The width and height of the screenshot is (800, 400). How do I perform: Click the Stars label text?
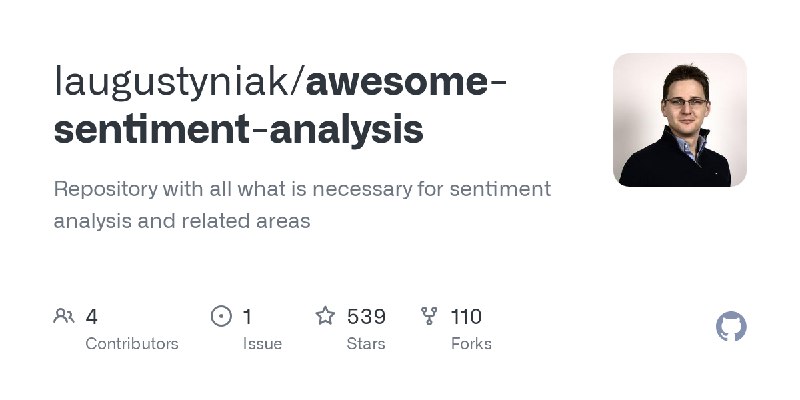pyautogui.click(x=366, y=344)
